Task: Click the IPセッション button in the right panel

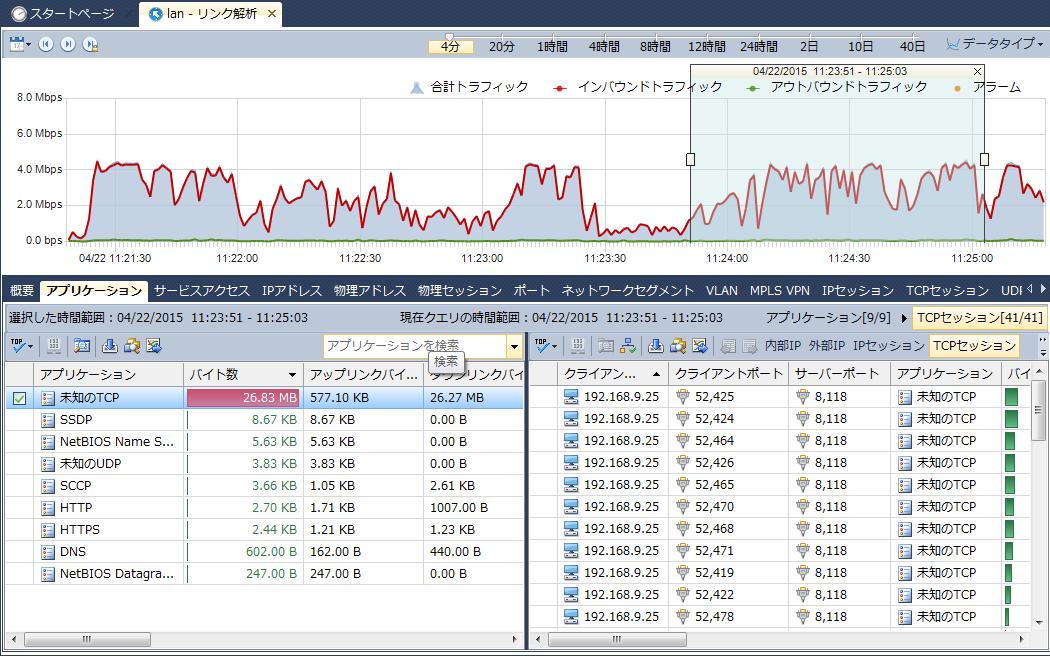Action: click(x=888, y=346)
